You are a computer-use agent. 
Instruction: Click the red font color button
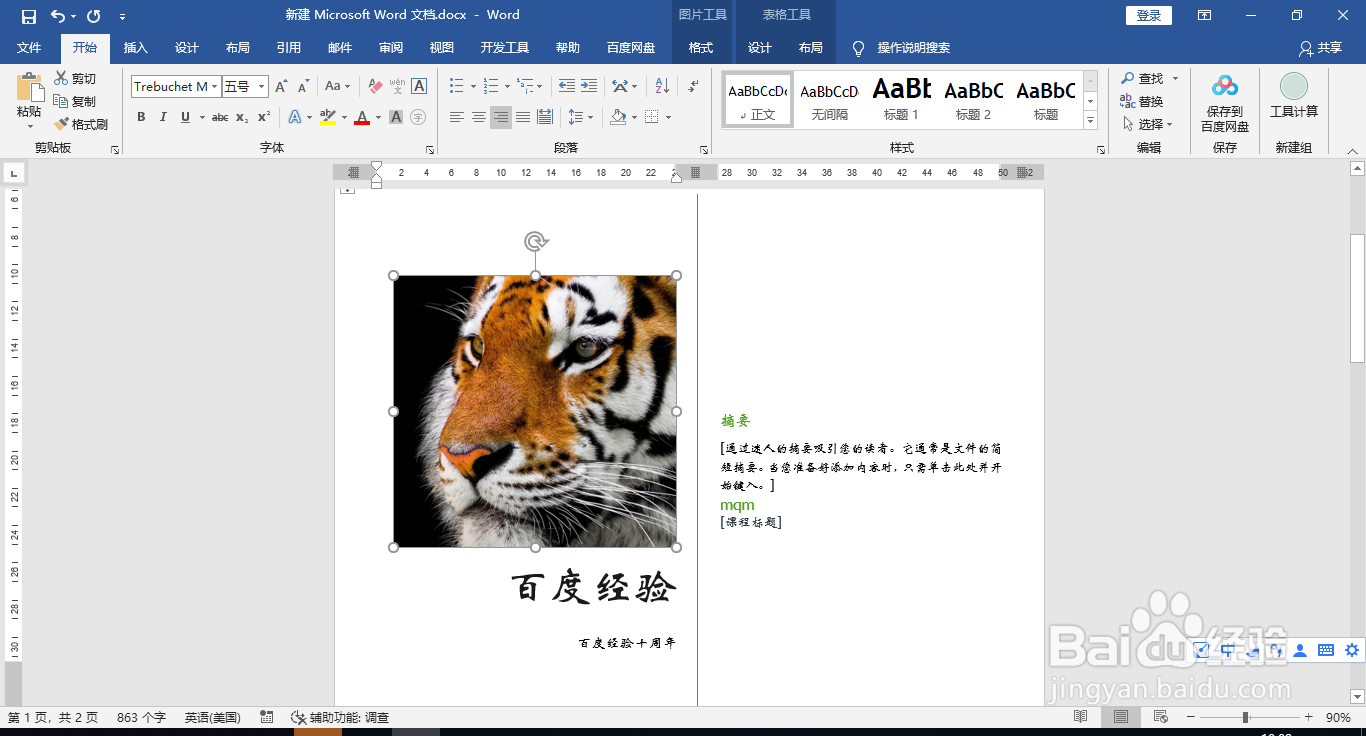click(x=361, y=117)
